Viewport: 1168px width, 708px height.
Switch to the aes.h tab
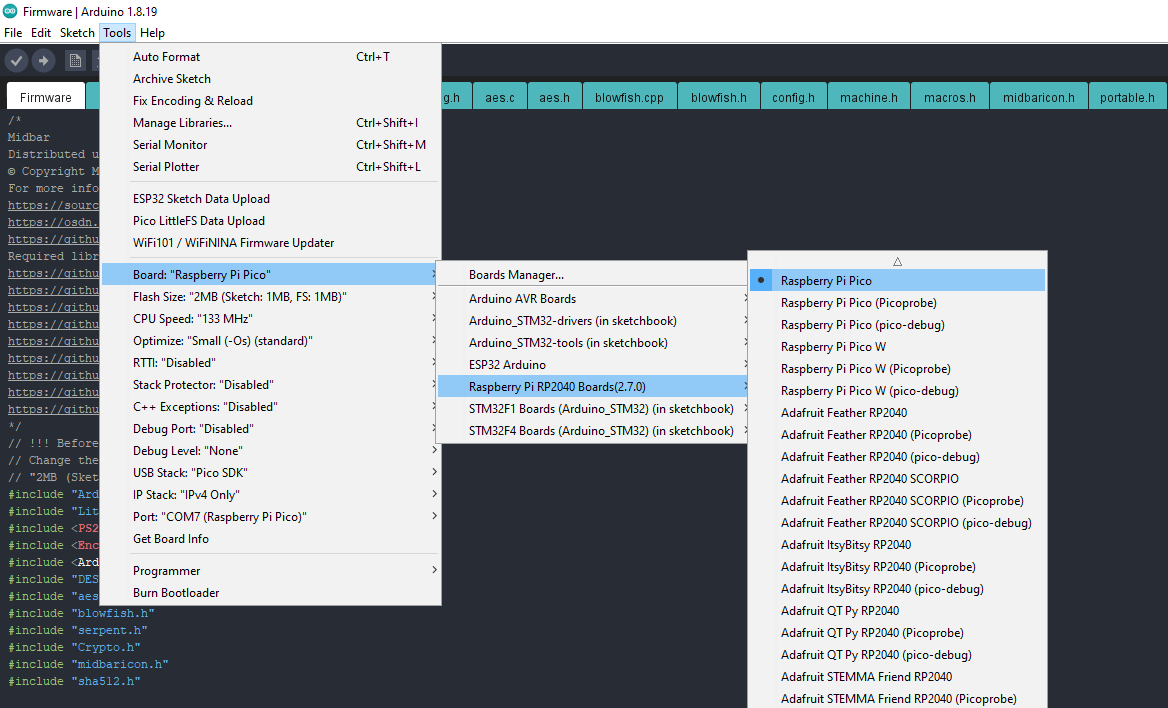coord(554,97)
